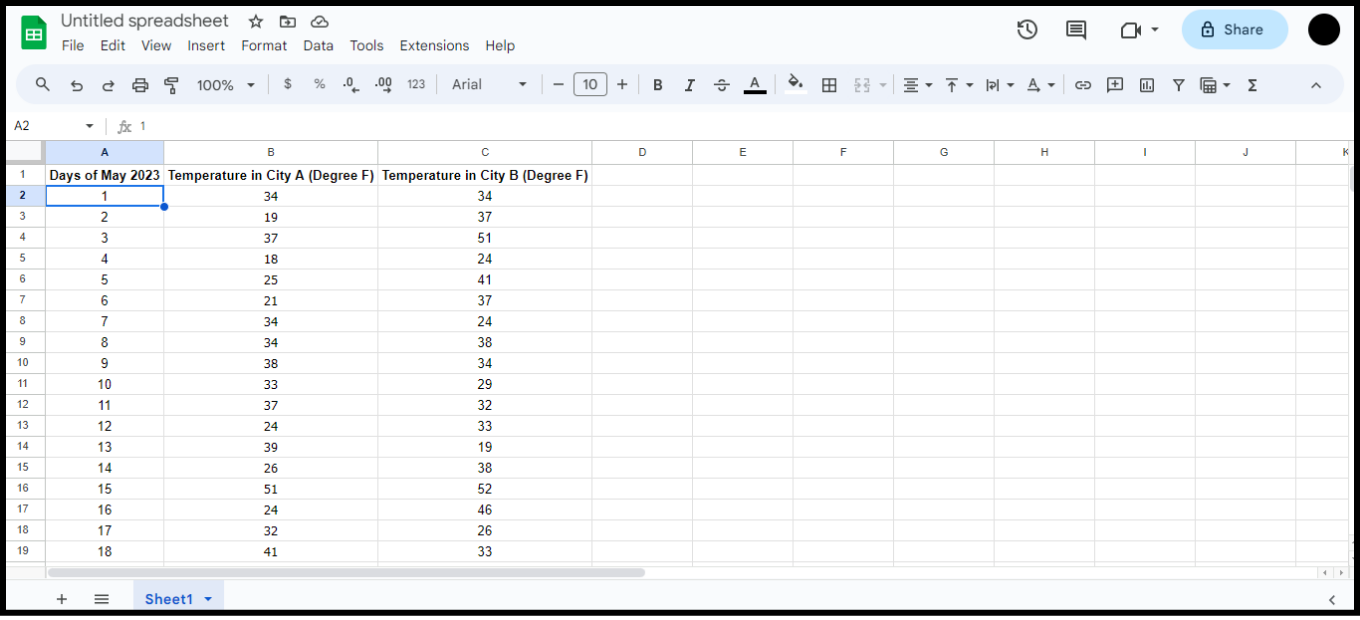Increase decimal places
This screenshot has width=1360, height=620.
[x=383, y=85]
